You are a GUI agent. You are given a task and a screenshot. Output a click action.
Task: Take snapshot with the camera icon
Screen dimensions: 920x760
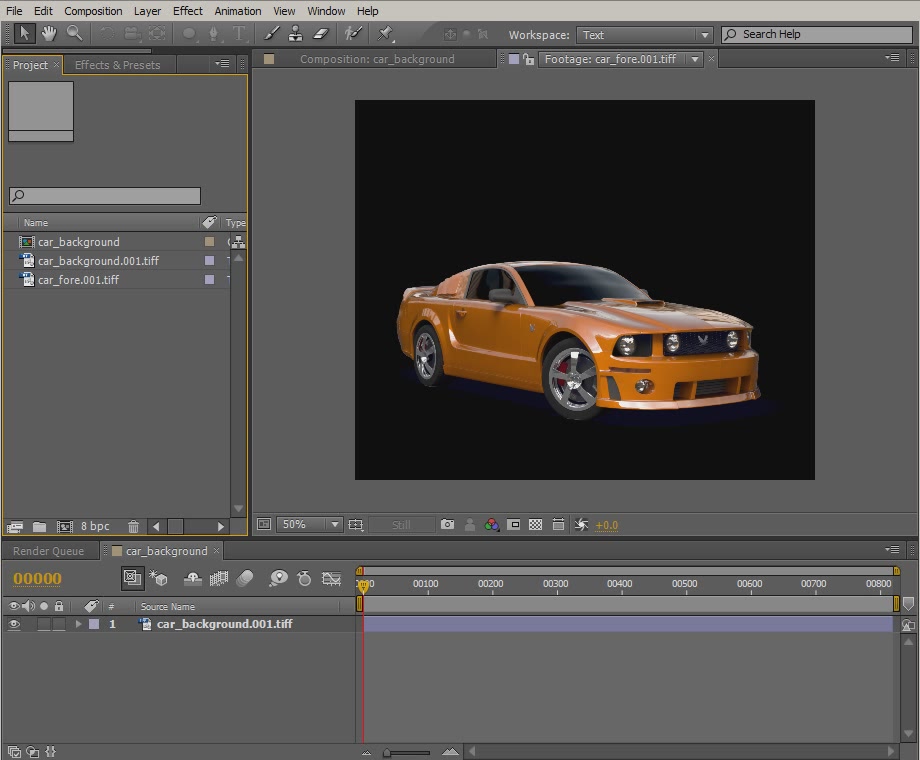[447, 524]
